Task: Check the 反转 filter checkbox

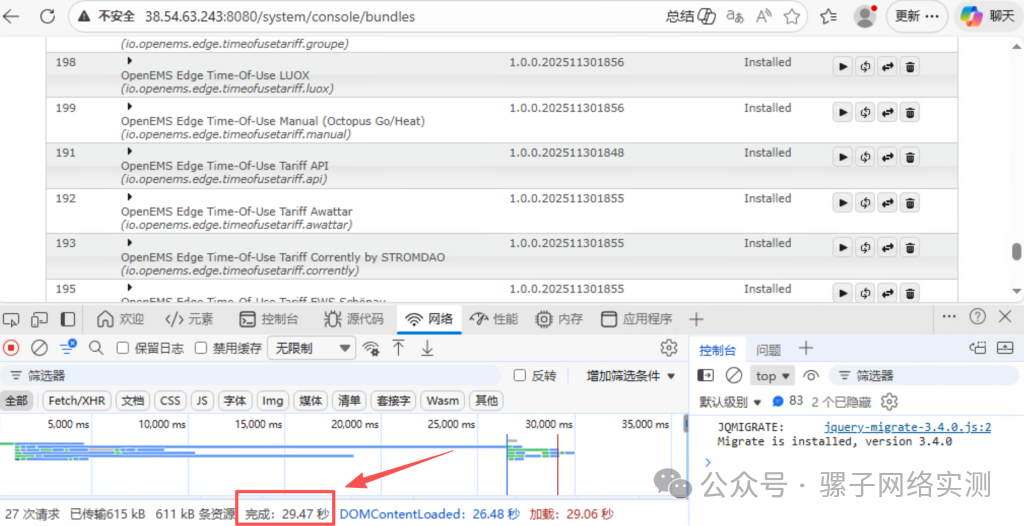Action: click(x=520, y=375)
